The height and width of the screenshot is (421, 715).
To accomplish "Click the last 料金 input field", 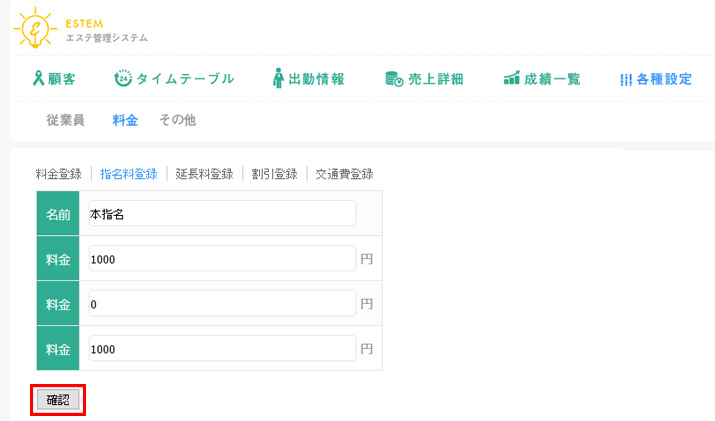I will click(222, 349).
